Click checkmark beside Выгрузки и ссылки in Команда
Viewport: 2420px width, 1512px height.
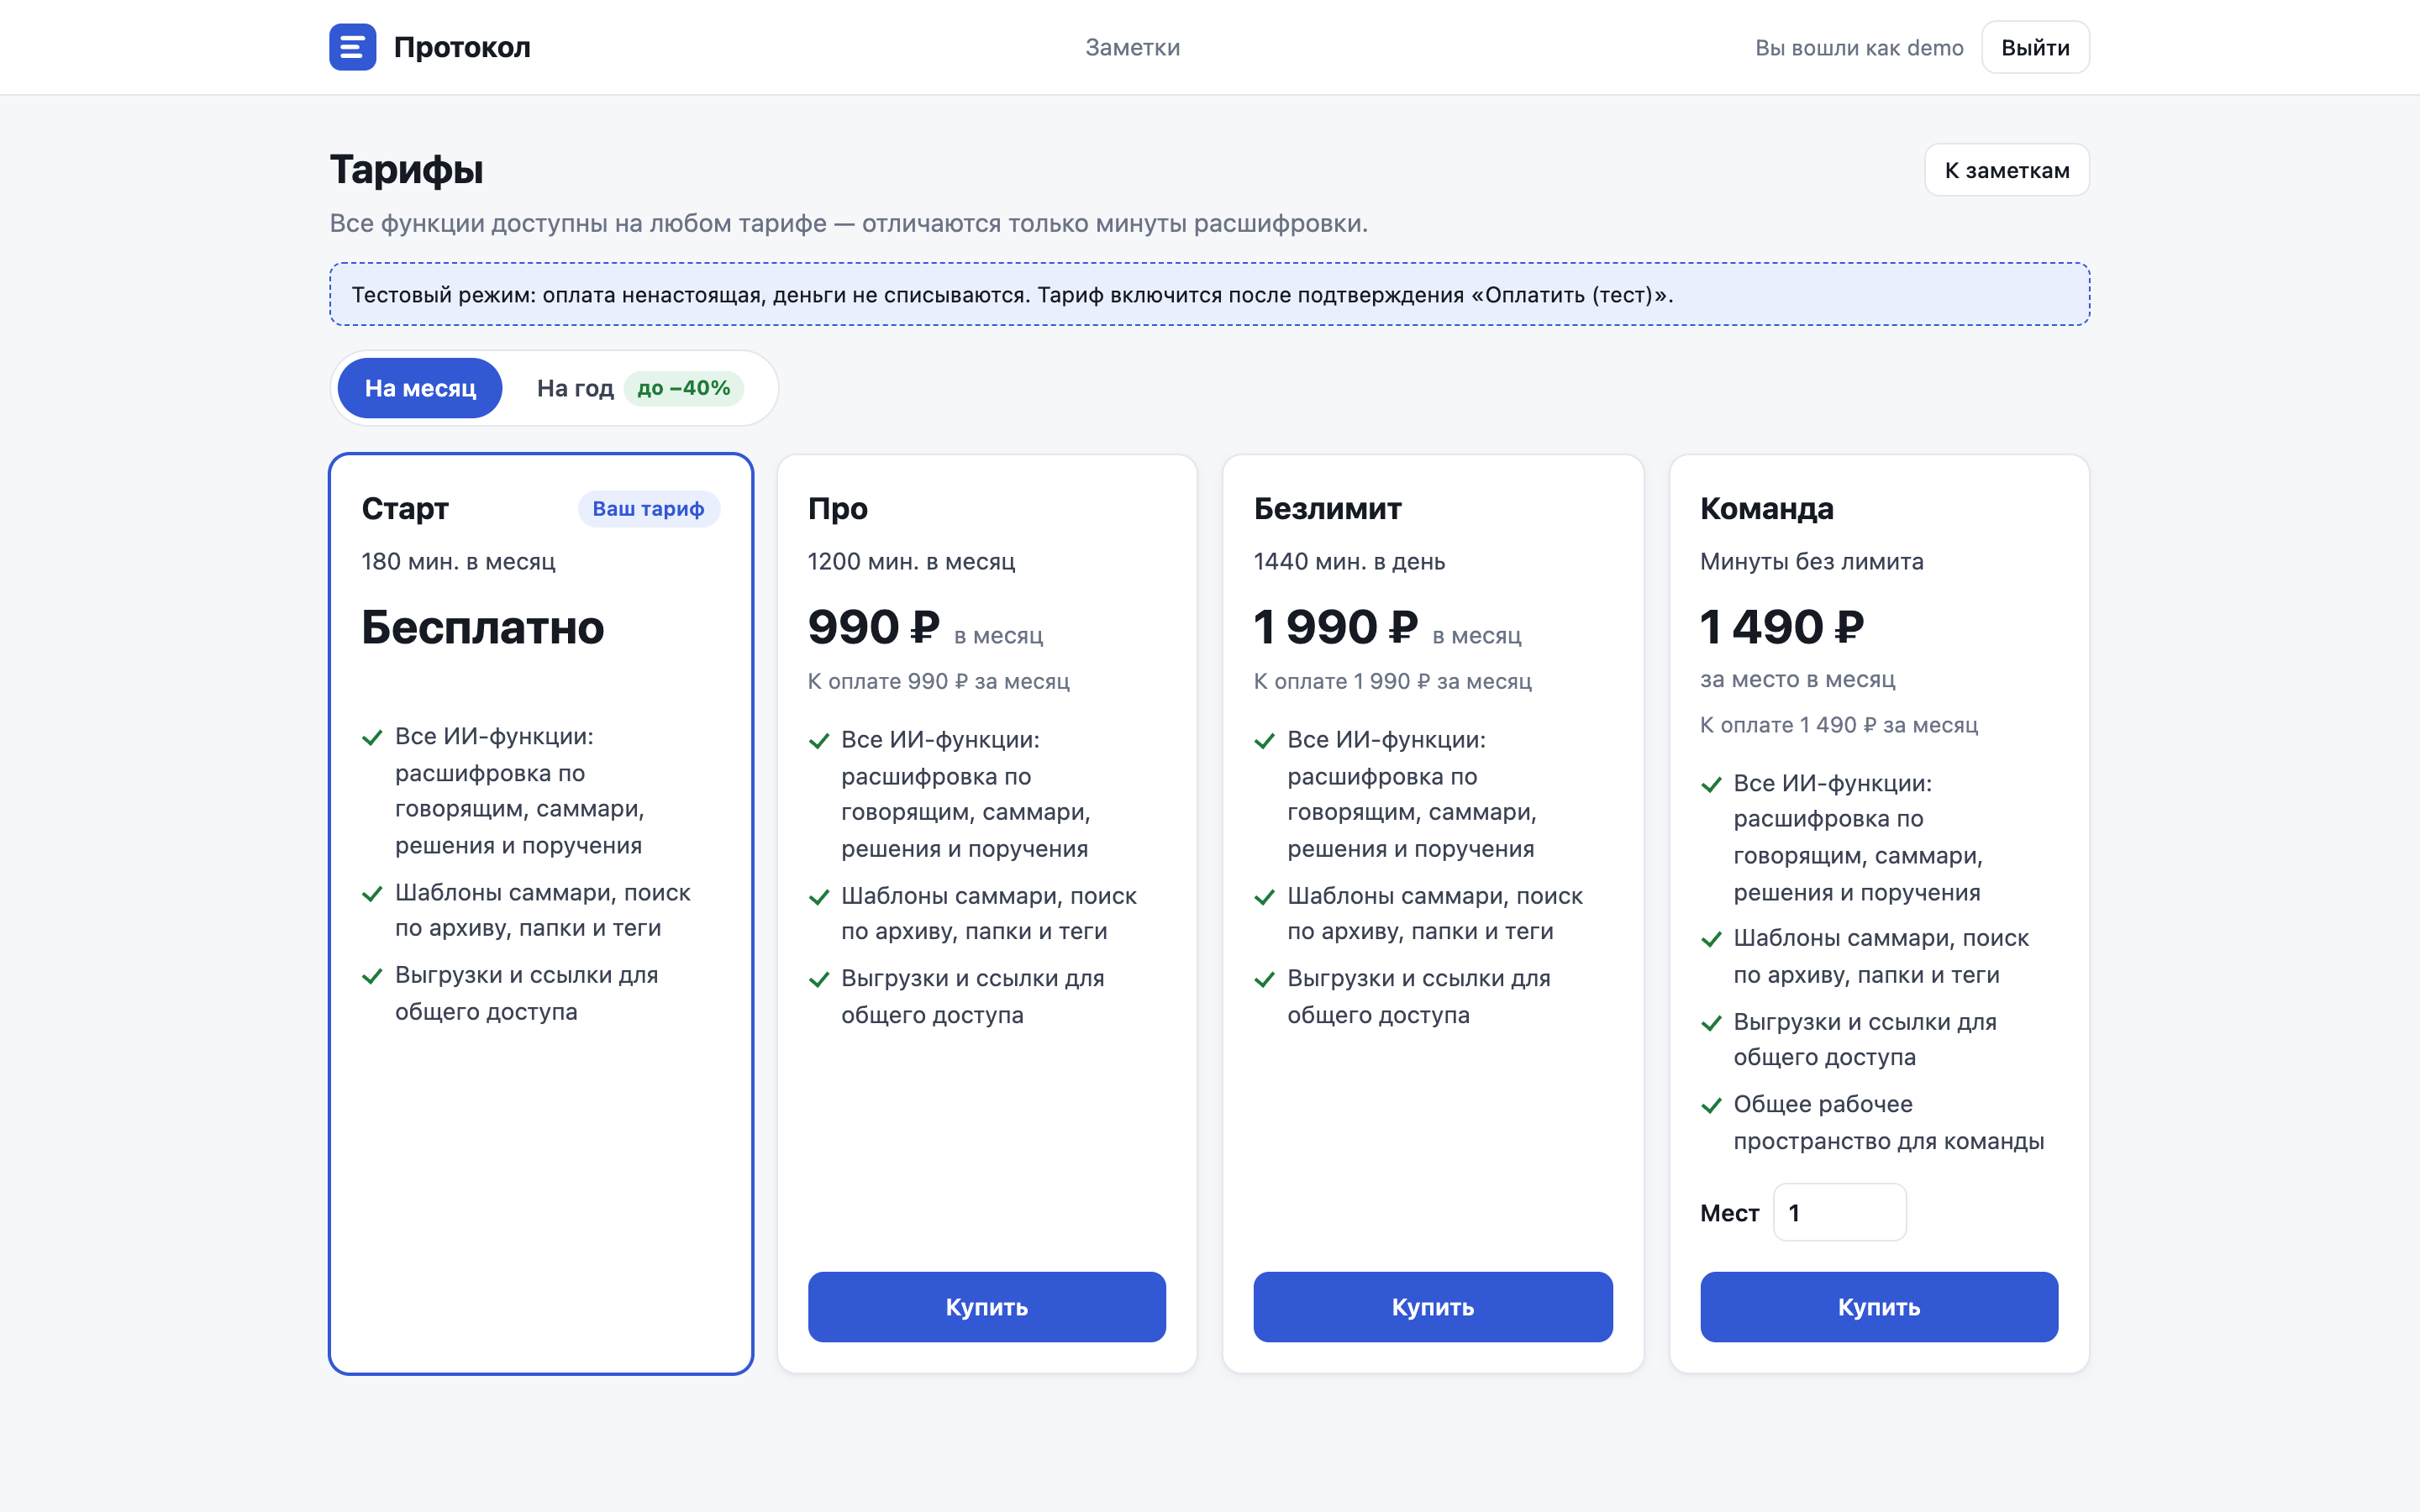[1711, 1024]
